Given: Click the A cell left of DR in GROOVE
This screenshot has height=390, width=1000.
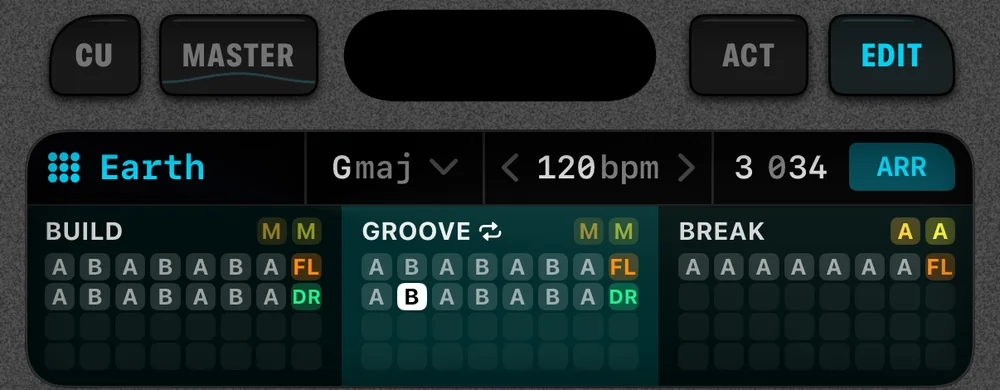Looking at the screenshot, I should (x=588, y=296).
